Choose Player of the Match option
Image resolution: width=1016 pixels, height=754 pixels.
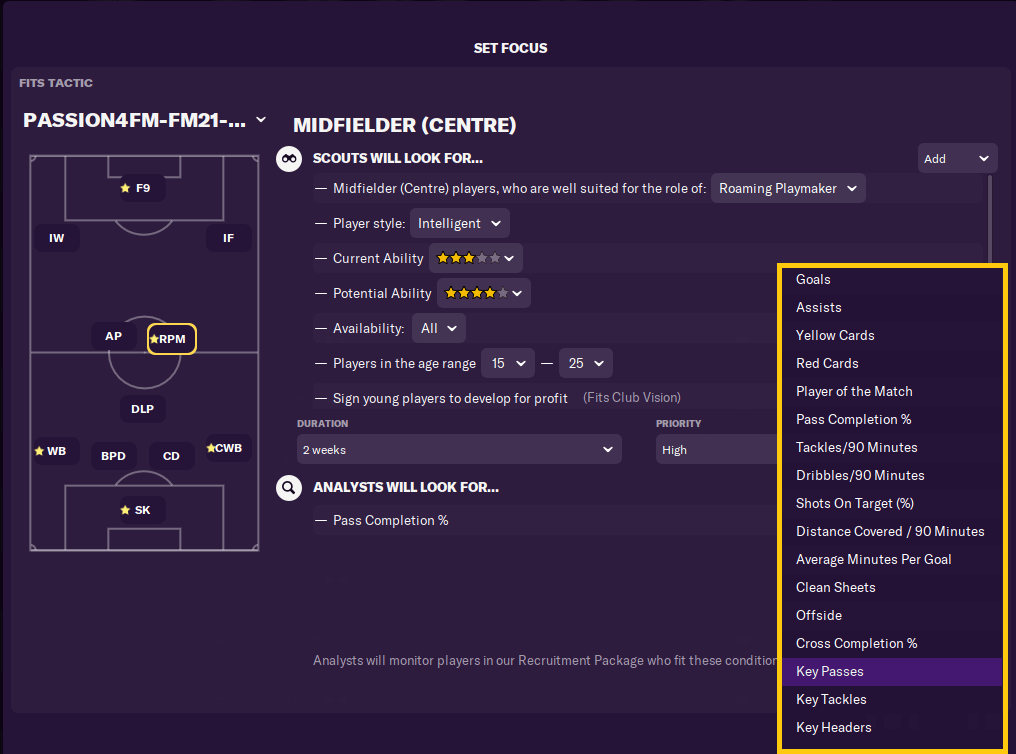tap(892, 391)
